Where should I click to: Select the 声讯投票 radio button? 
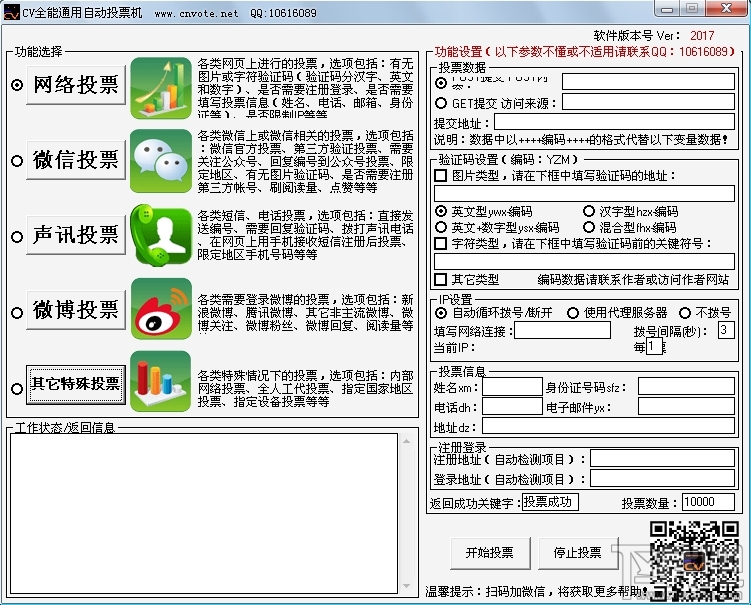click(x=17, y=237)
